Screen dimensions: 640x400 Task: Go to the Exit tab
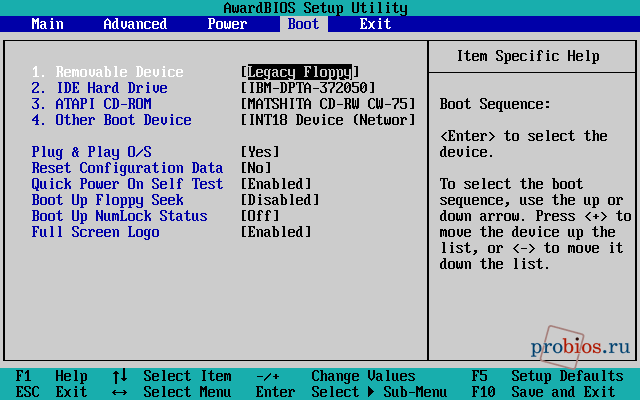[375, 24]
